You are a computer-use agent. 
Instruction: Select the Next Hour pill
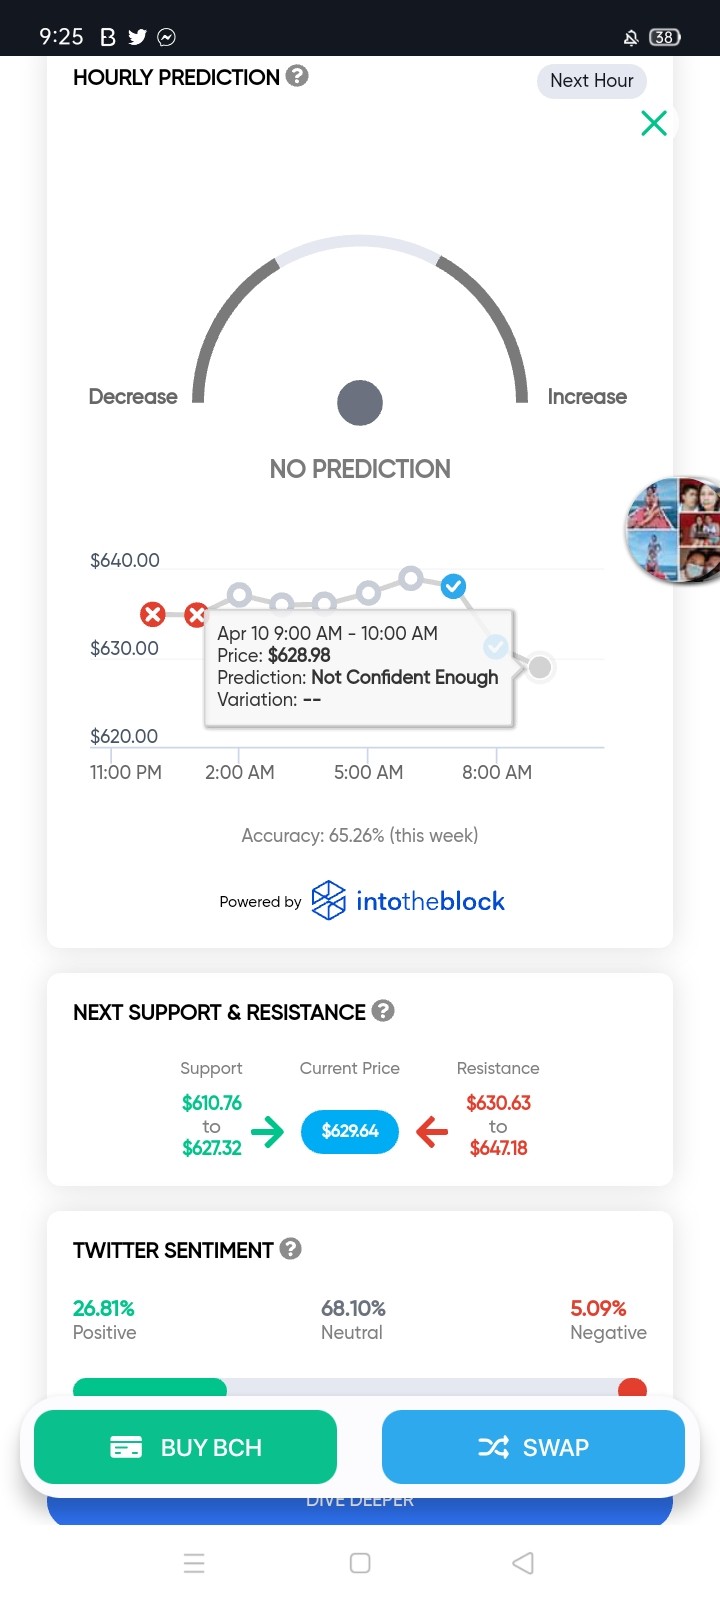592,81
